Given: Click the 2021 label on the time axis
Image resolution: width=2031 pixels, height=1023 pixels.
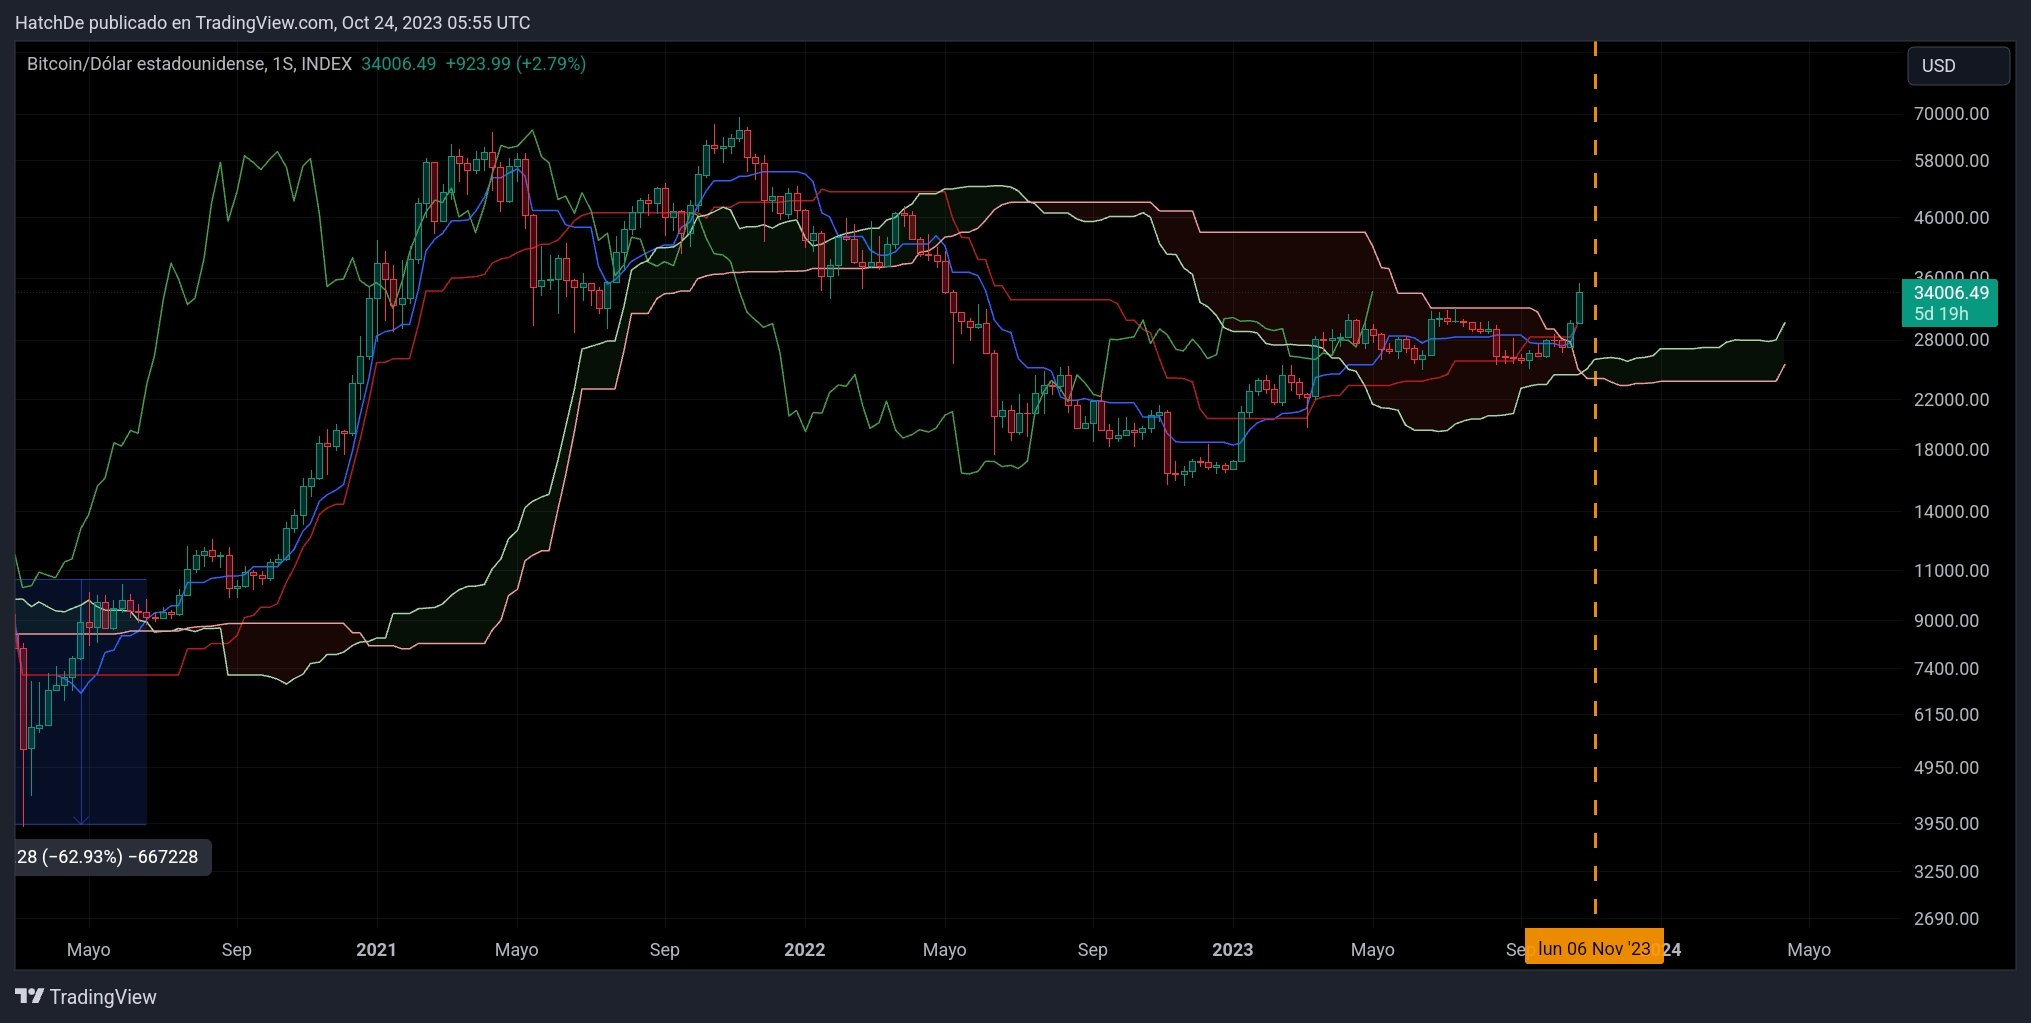Looking at the screenshot, I should tap(376, 950).
